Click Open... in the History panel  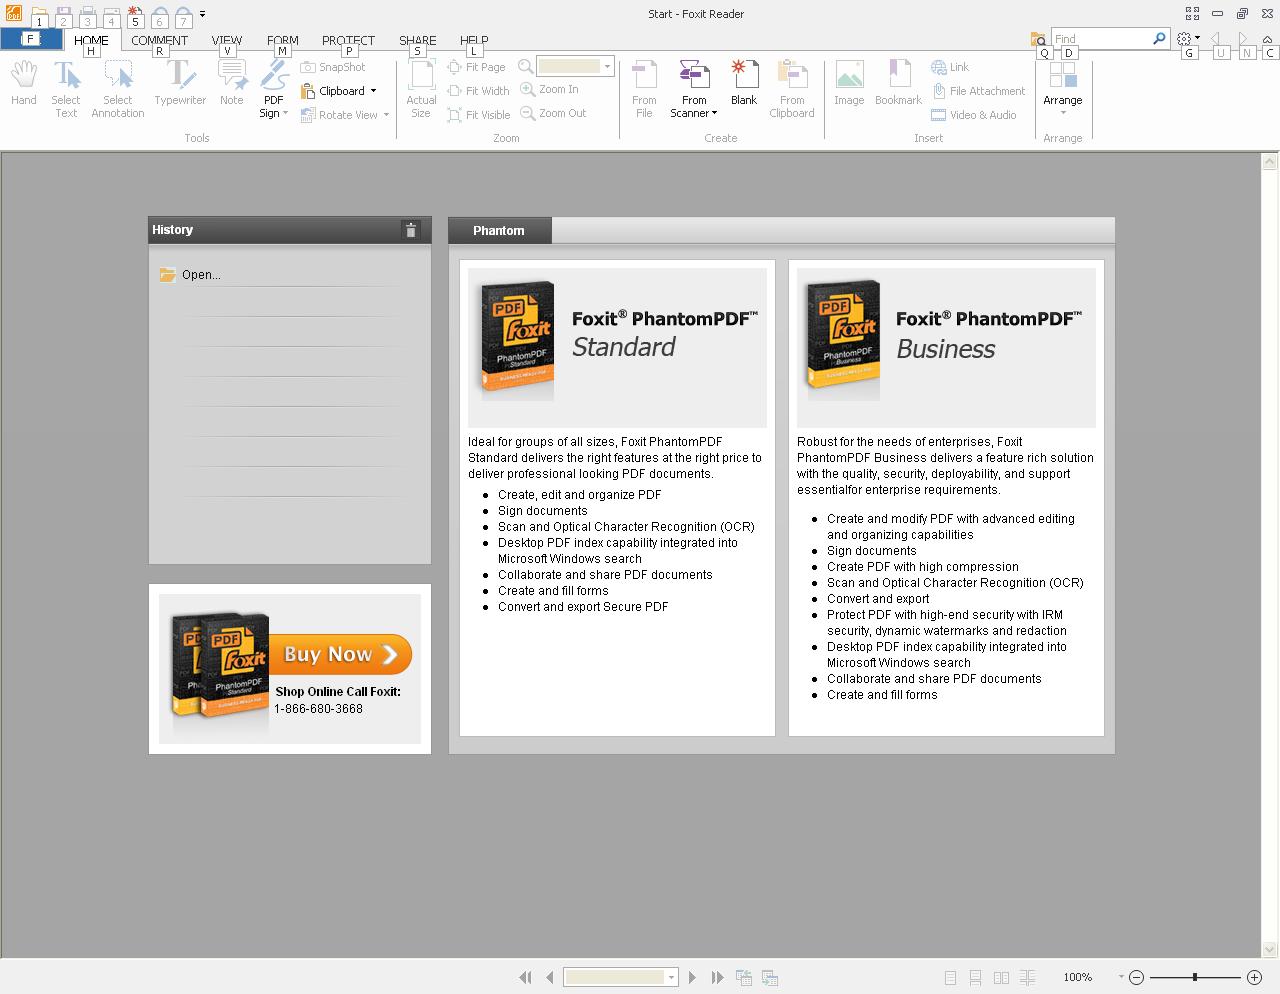(x=201, y=275)
